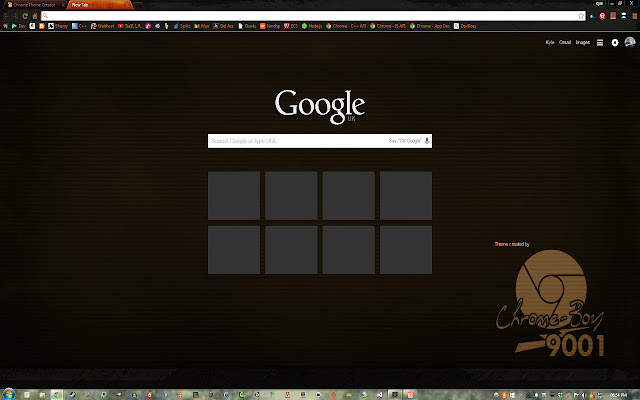Click the taskbar clock

(x=618, y=395)
